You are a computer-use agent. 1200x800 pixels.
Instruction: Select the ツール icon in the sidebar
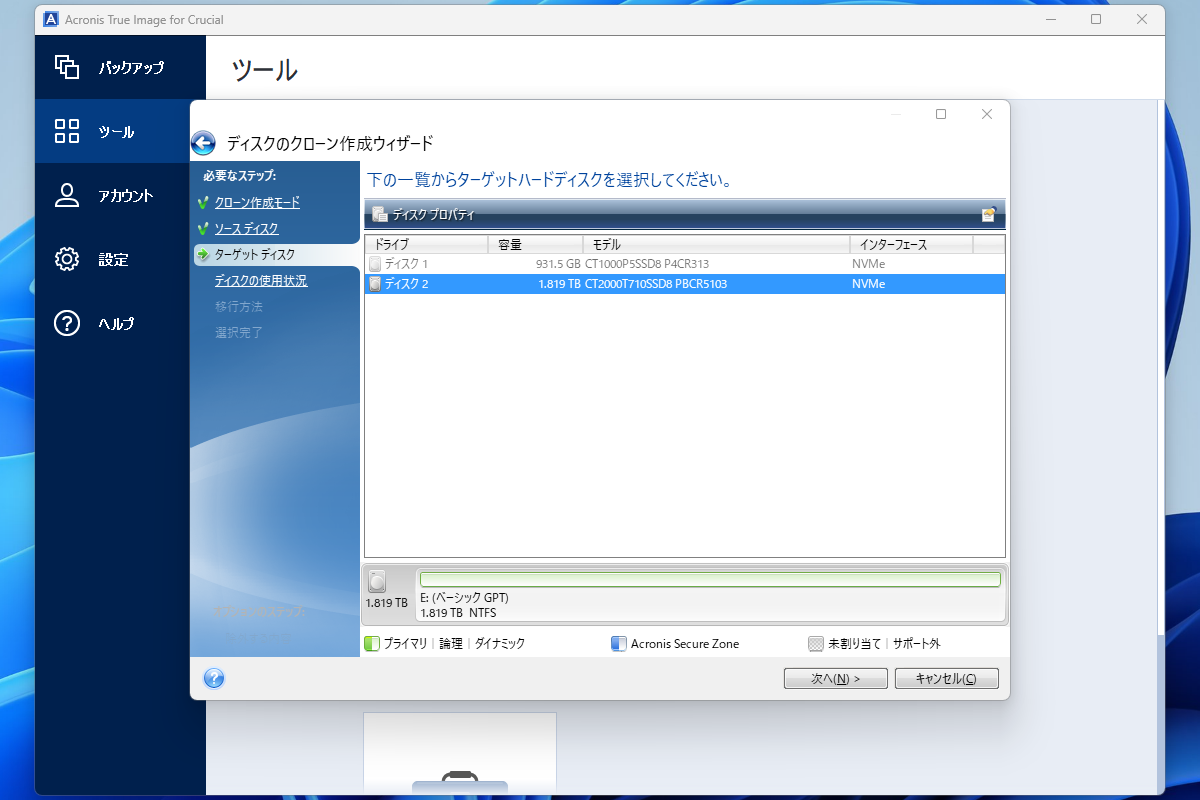click(x=66, y=131)
